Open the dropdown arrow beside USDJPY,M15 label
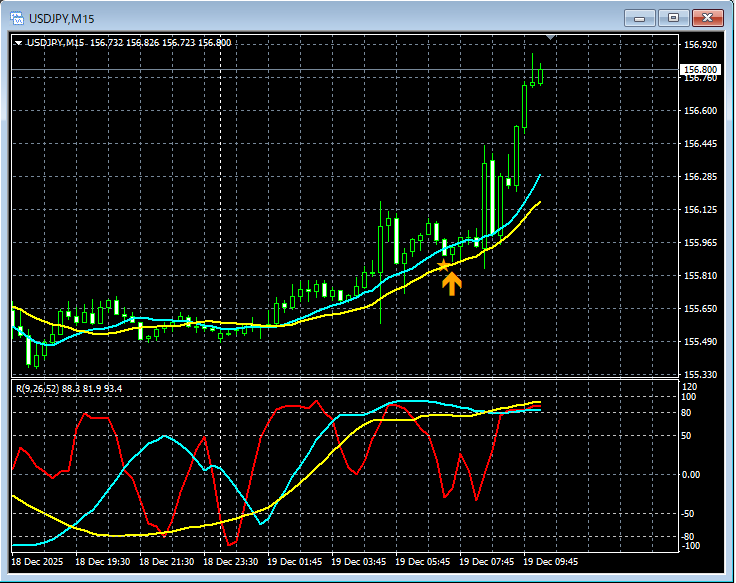 (18, 43)
